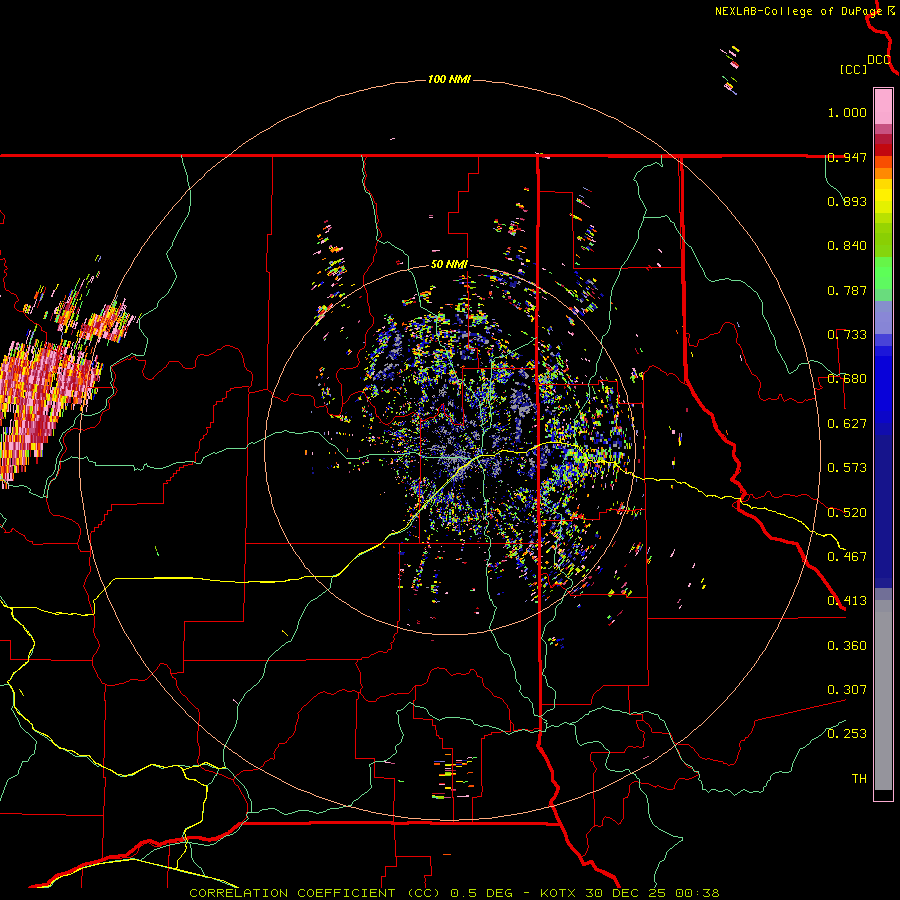Click the 0.573 color scale label
The image size is (900, 900).
pyautogui.click(x=847, y=468)
